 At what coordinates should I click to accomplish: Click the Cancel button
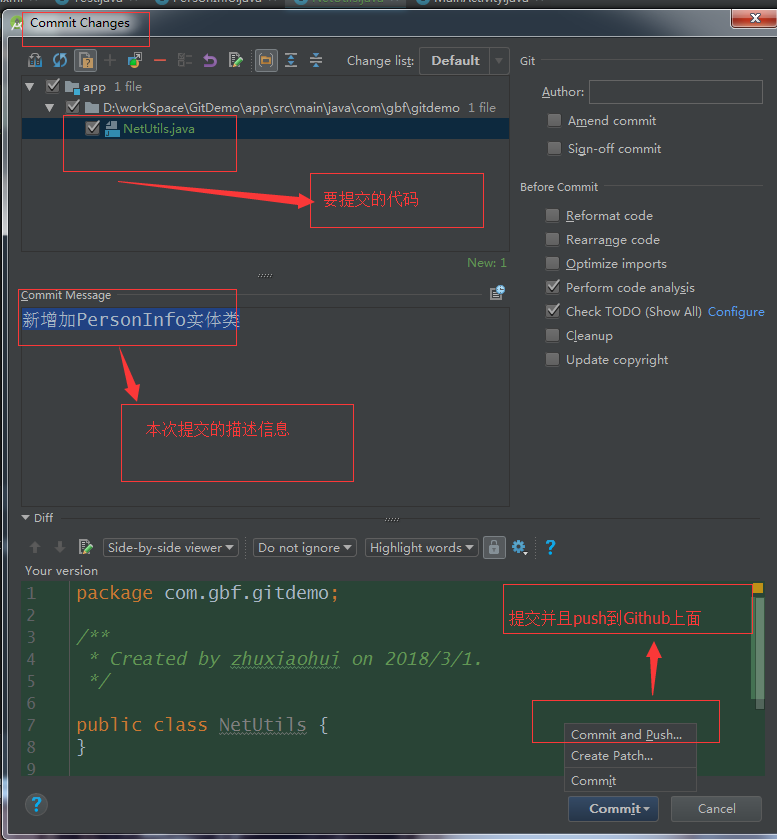[716, 809]
